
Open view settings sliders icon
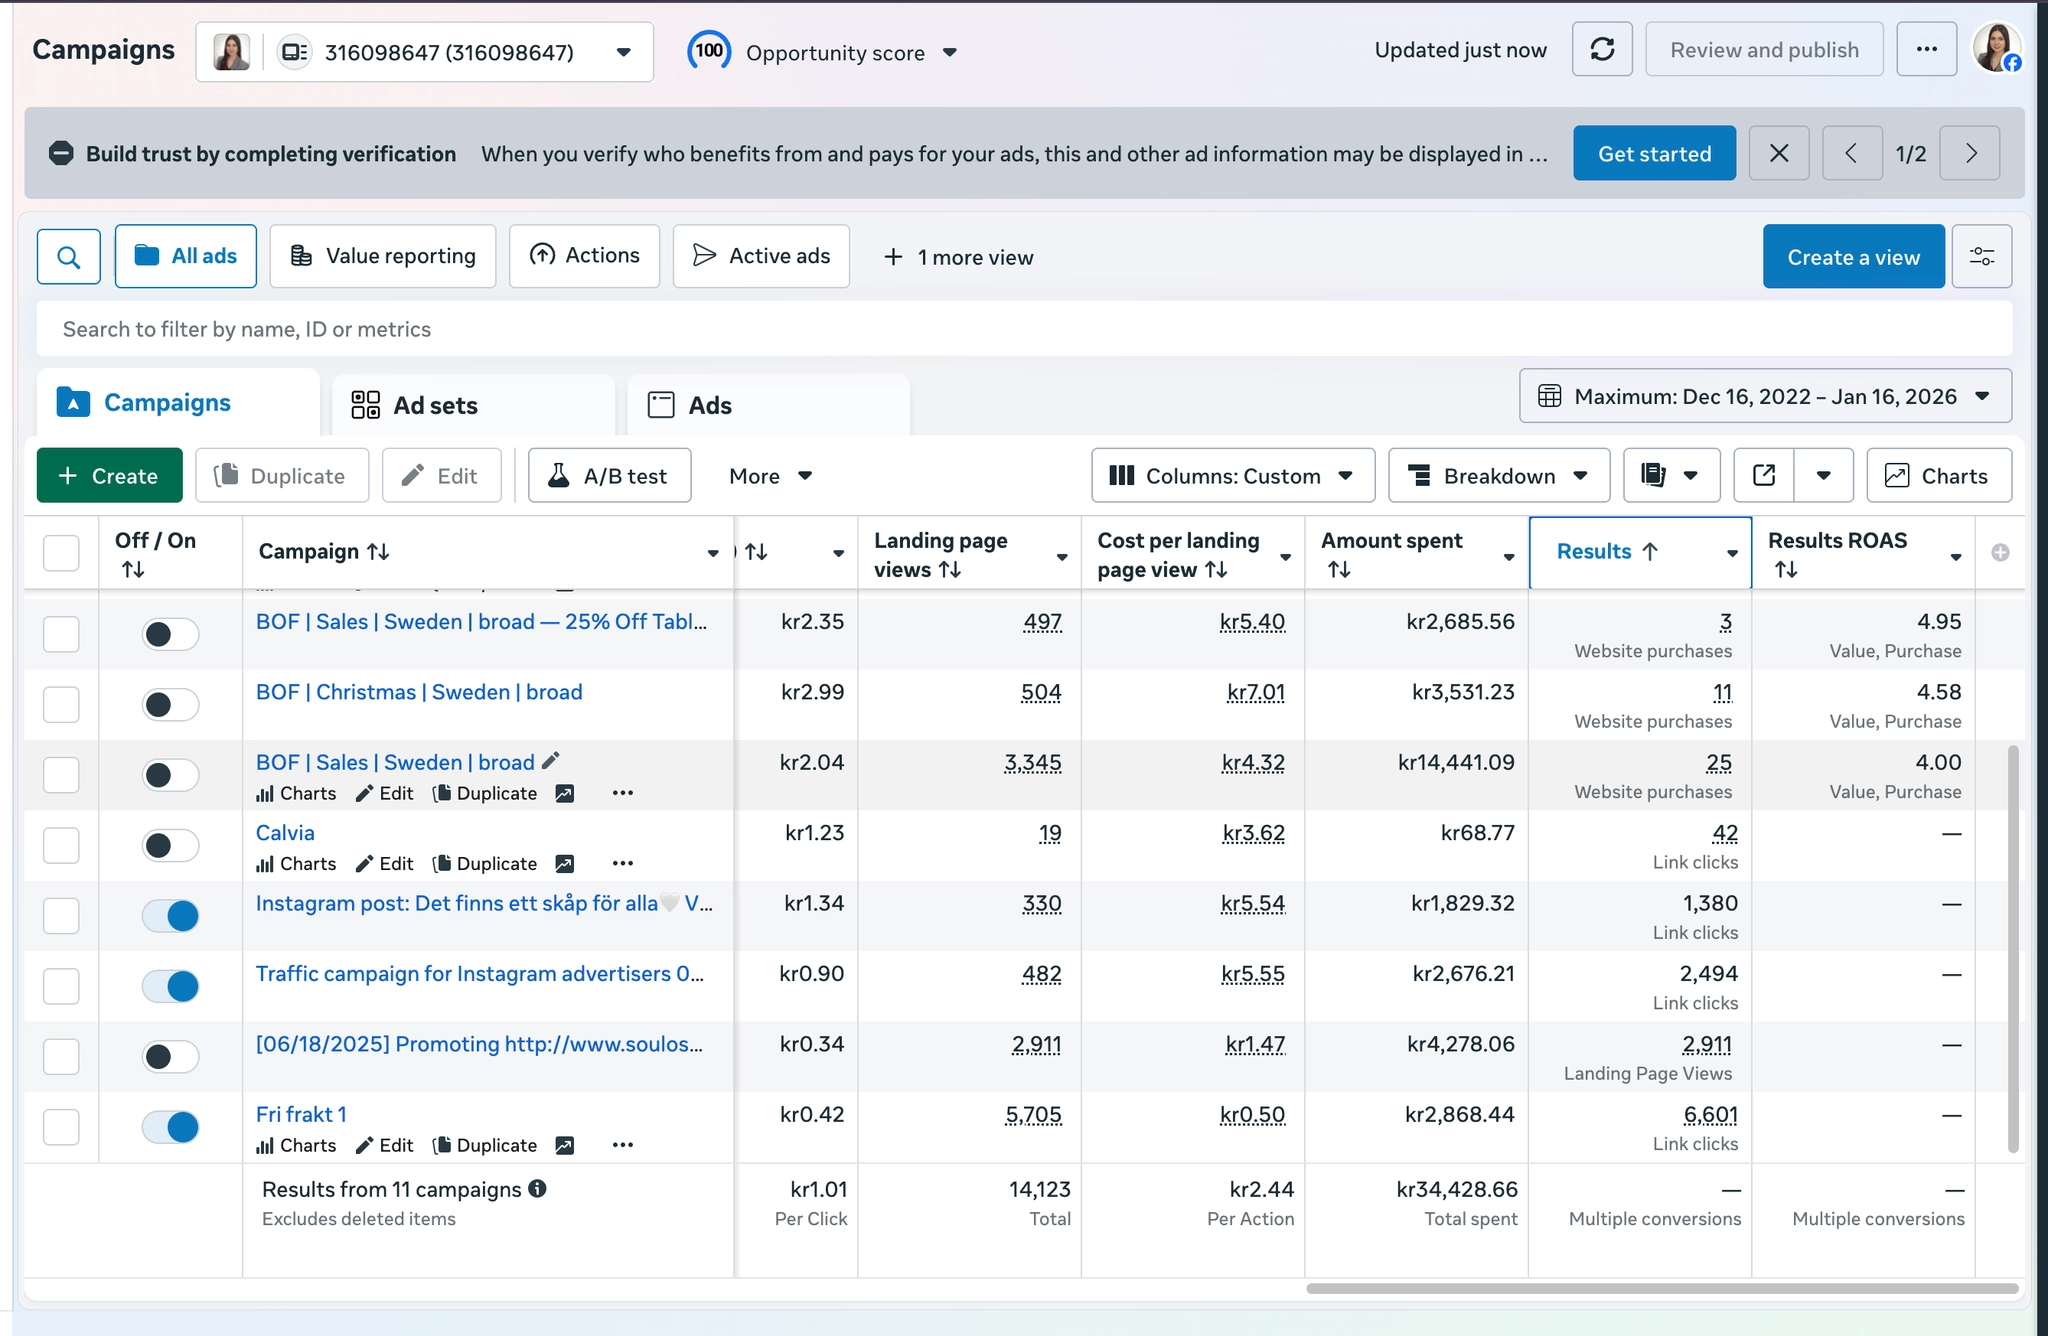1981,257
